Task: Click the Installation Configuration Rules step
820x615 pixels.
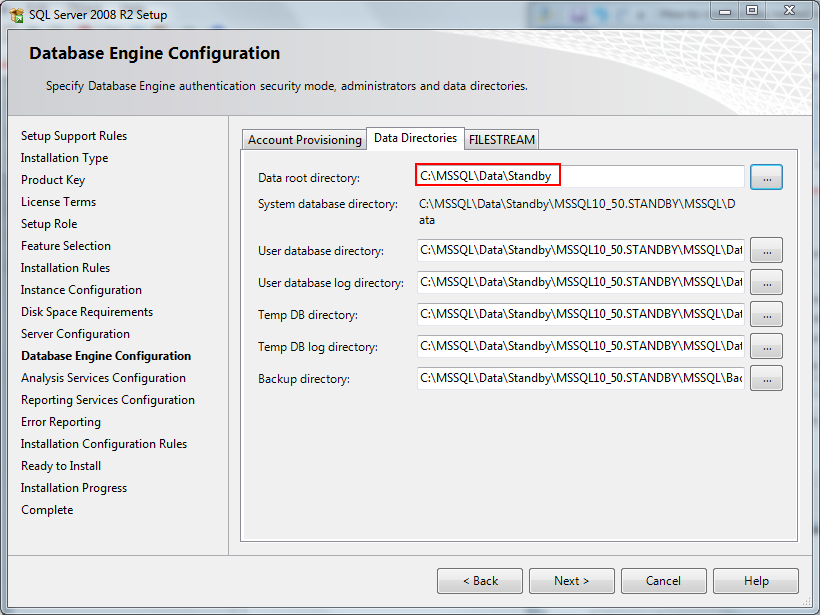Action: point(104,443)
